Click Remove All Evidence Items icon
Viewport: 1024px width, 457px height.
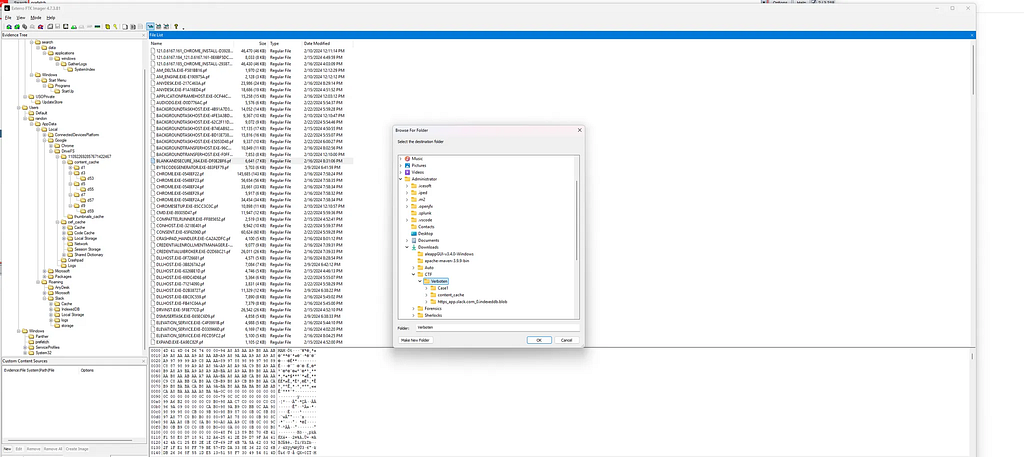coord(40,27)
